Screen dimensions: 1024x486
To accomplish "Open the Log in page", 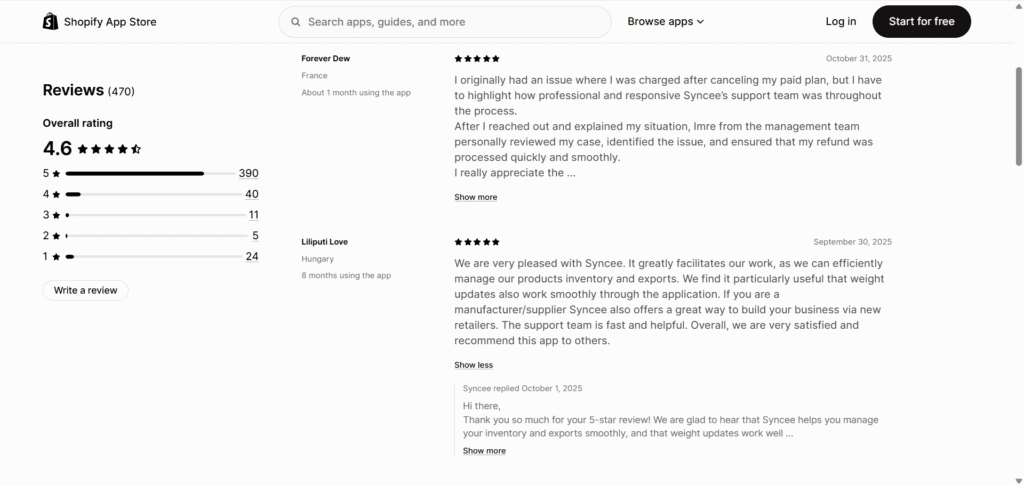I will 840,21.
